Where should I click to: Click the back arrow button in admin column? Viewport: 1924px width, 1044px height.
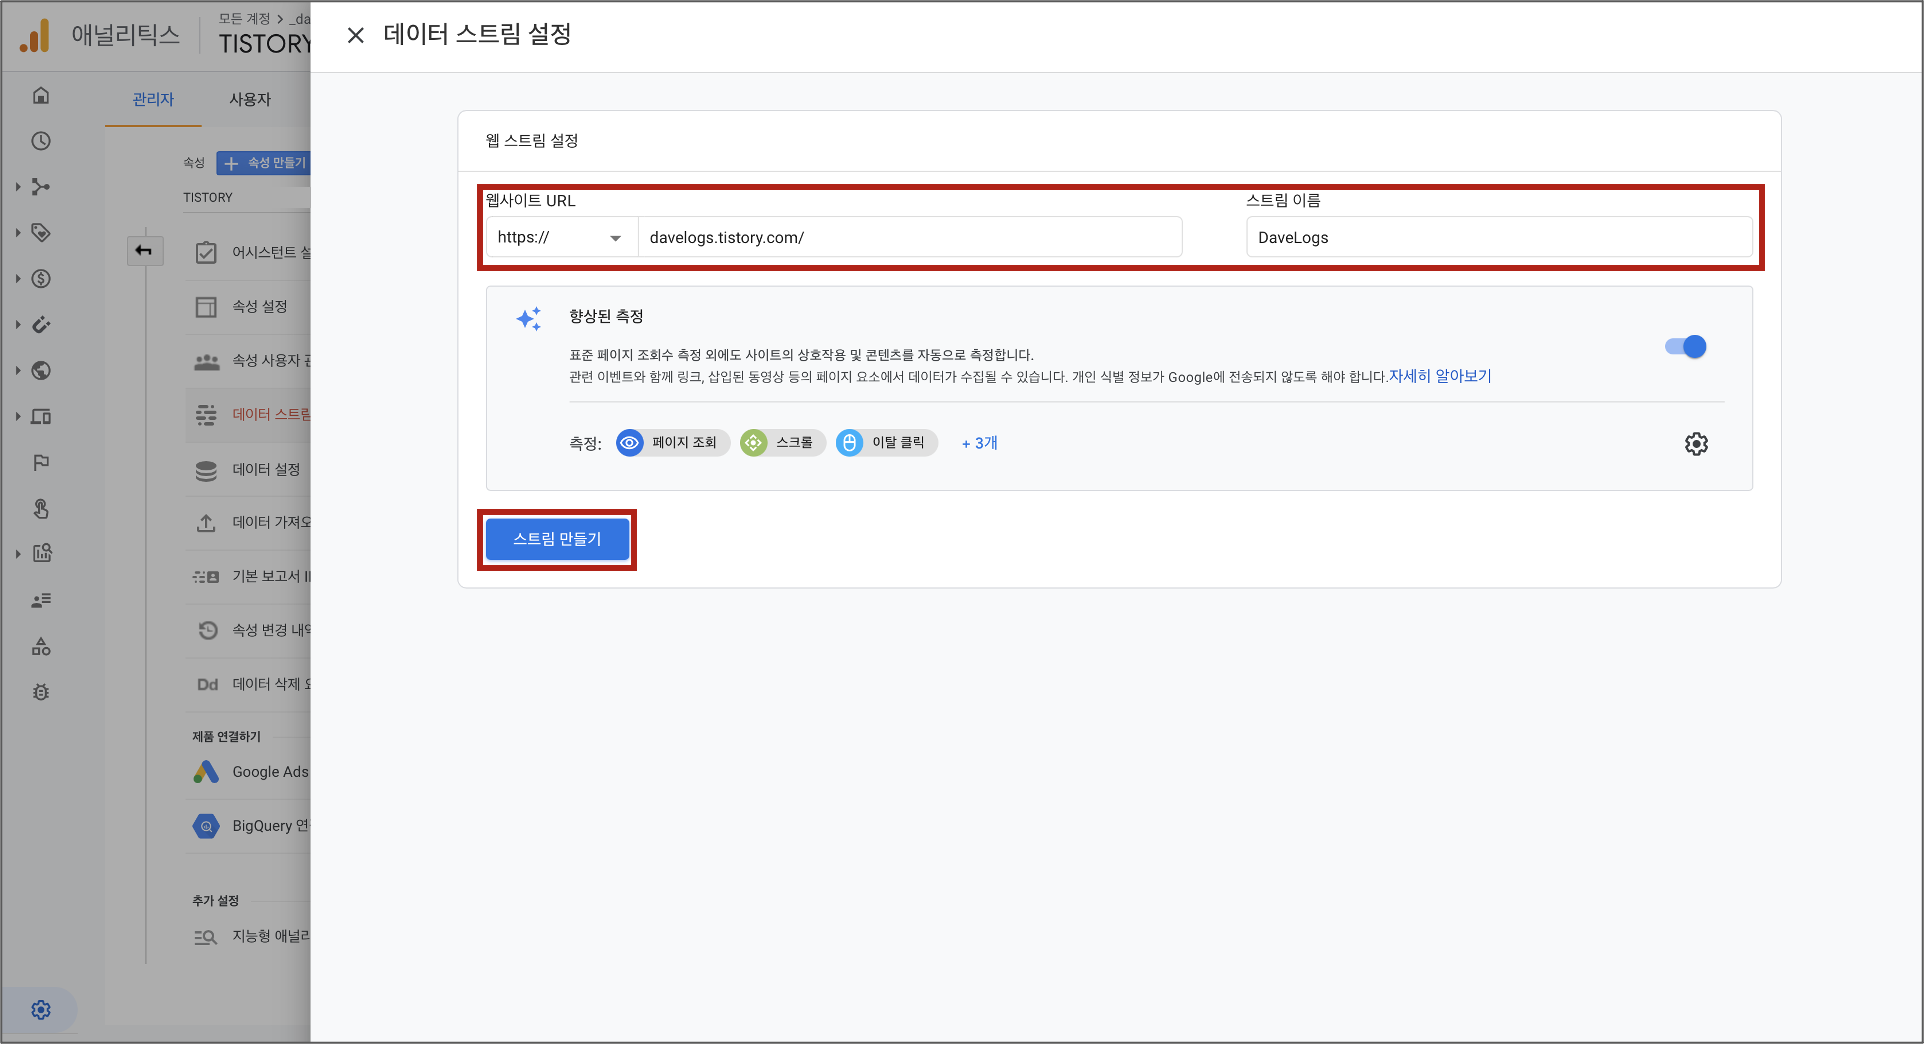(144, 250)
